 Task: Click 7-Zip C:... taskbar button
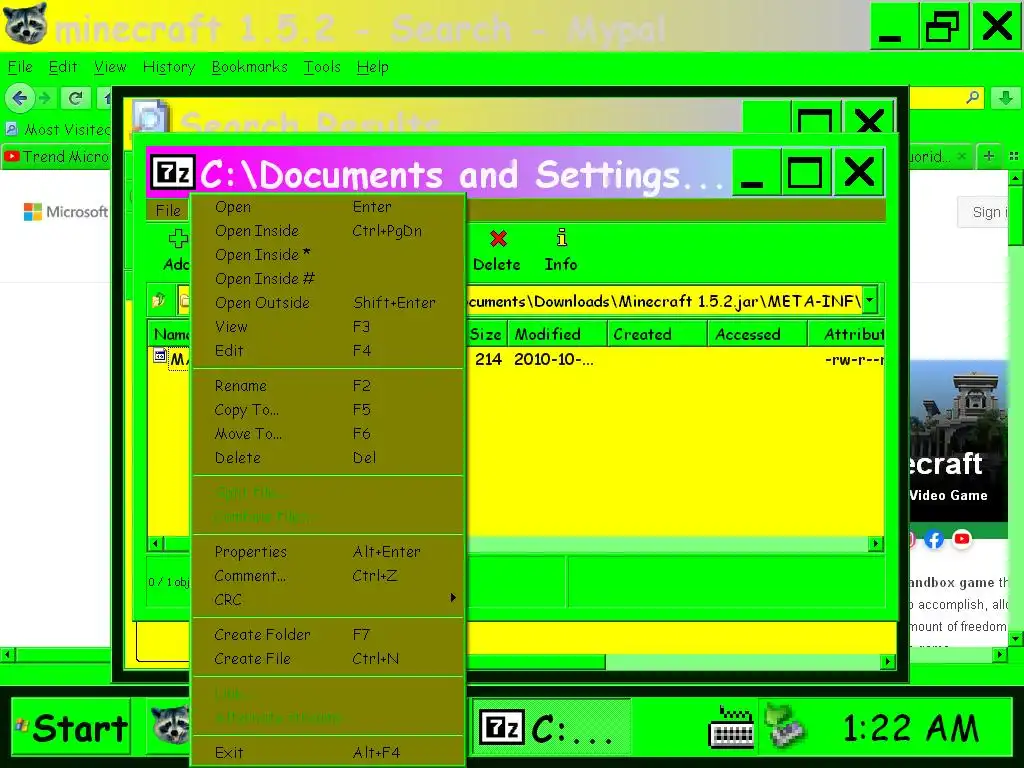(552, 727)
